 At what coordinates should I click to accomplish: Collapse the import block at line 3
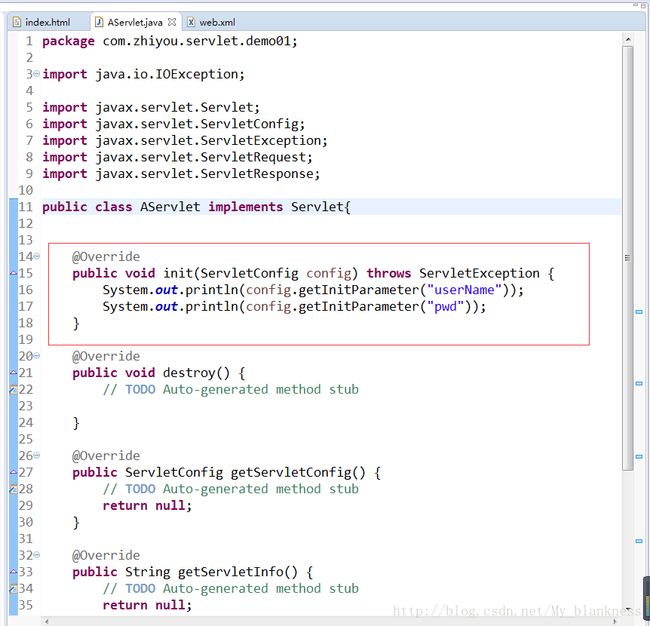pos(36,74)
